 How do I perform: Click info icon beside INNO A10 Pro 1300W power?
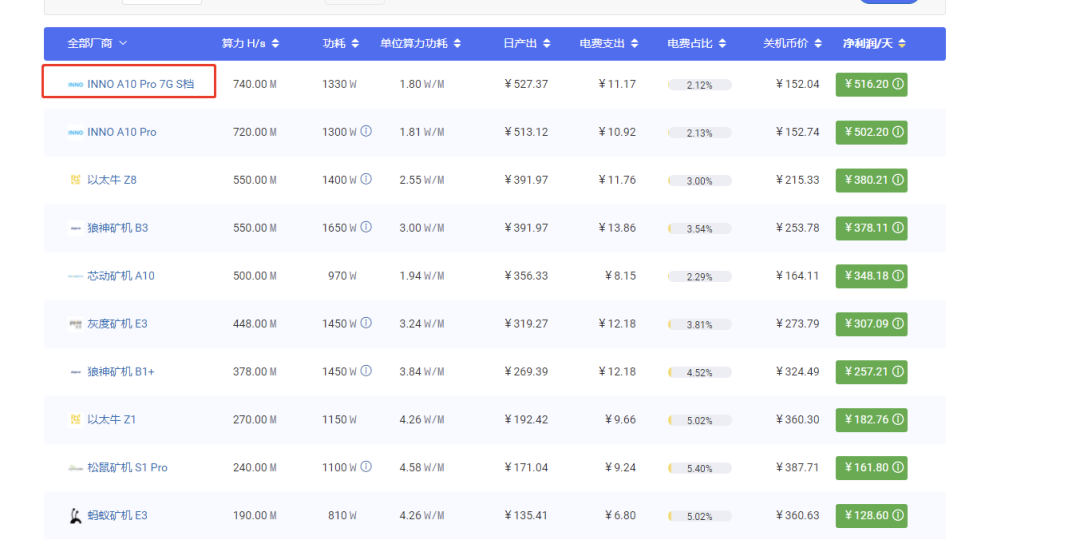pos(366,131)
